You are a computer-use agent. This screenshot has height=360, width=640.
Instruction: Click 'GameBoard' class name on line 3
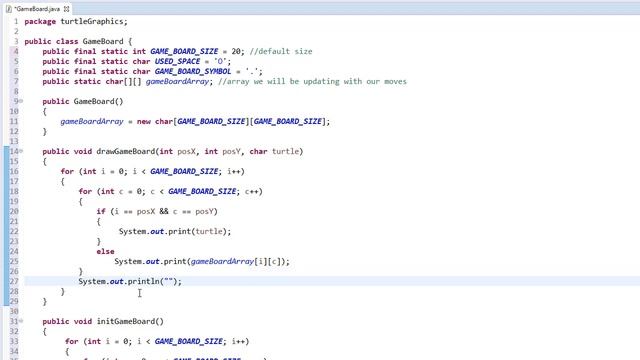coord(103,41)
